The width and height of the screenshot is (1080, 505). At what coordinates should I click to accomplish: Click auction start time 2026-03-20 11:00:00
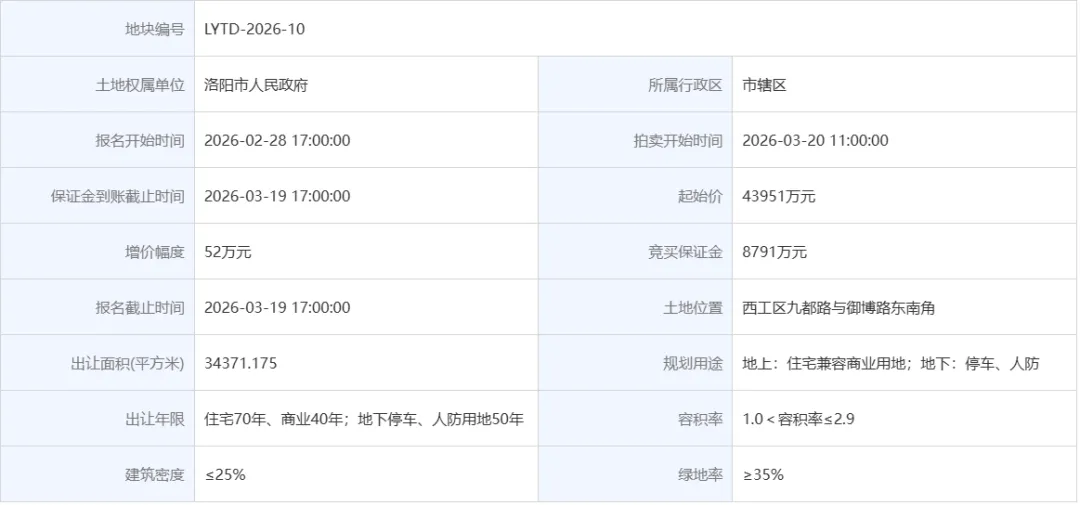(x=815, y=141)
